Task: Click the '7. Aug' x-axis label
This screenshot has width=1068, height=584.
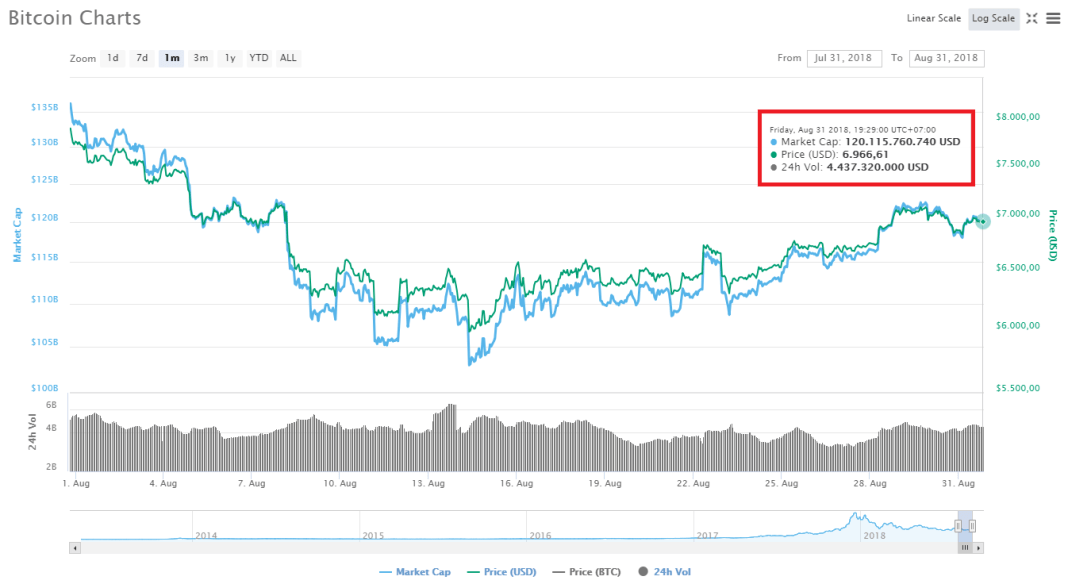Action: (251, 483)
